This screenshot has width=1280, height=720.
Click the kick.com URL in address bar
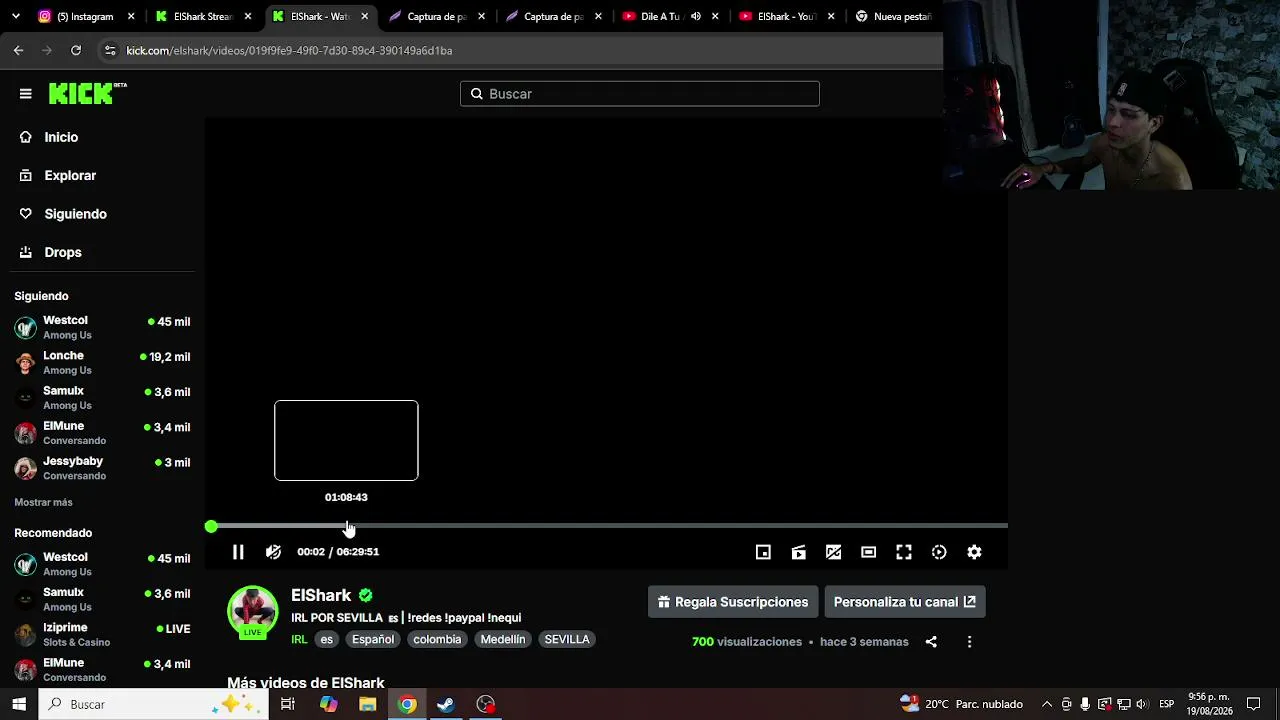tap(289, 50)
